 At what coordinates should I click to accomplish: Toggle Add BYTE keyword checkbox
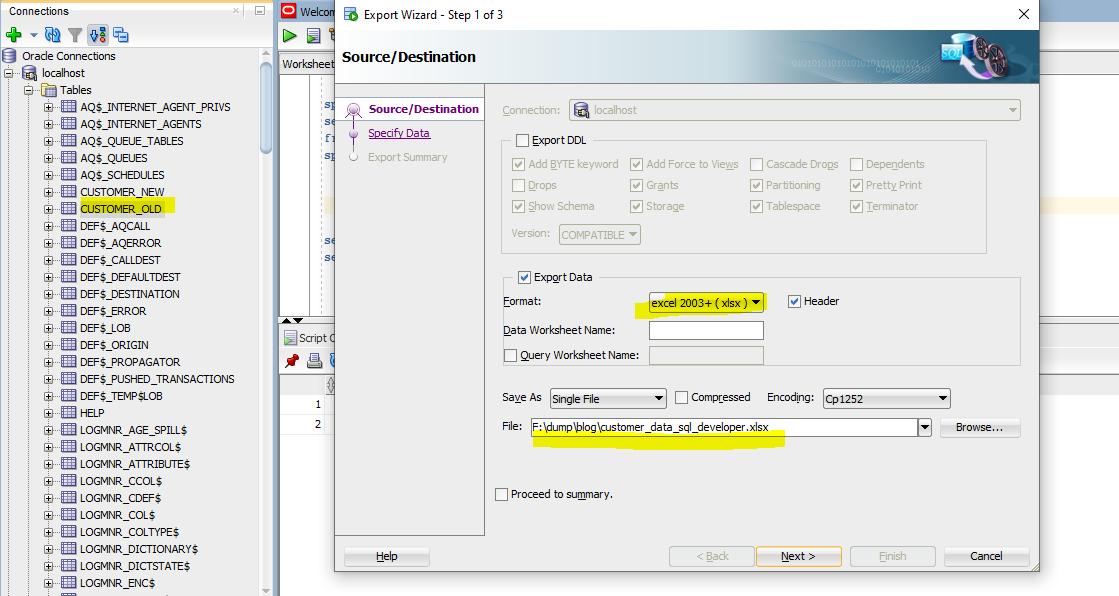pyautogui.click(x=519, y=164)
